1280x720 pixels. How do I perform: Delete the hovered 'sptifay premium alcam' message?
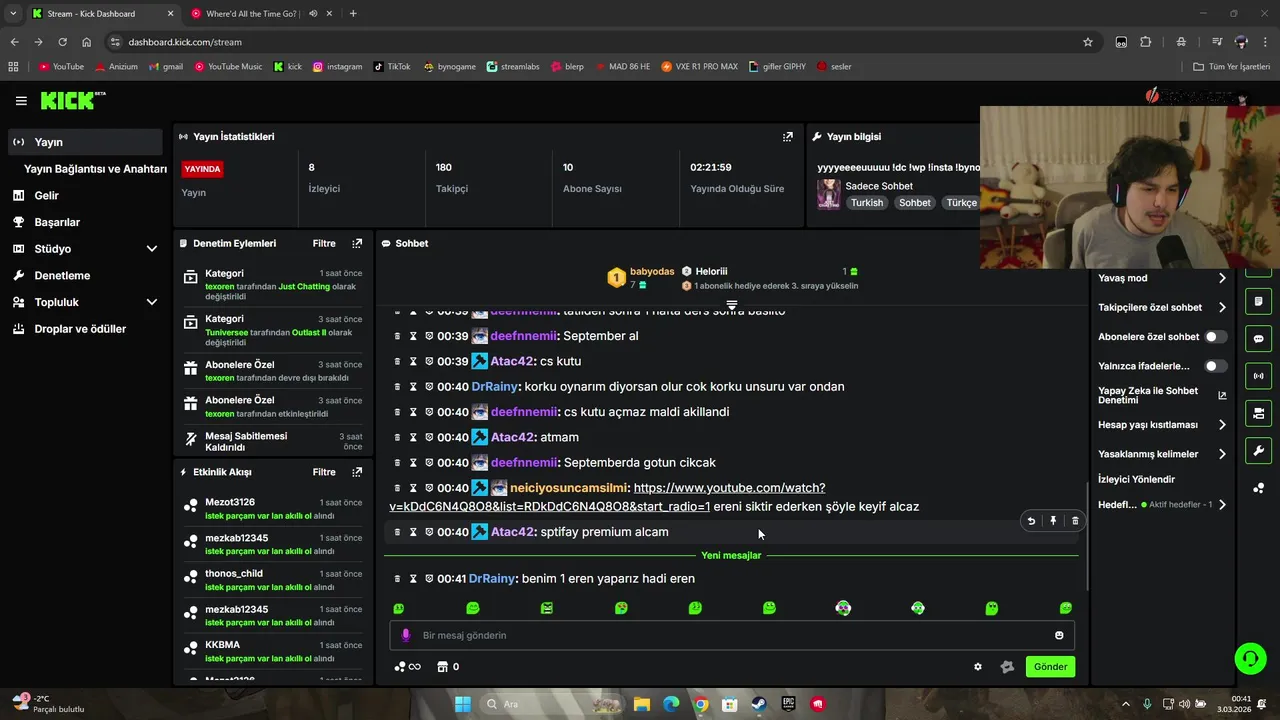[1075, 521]
